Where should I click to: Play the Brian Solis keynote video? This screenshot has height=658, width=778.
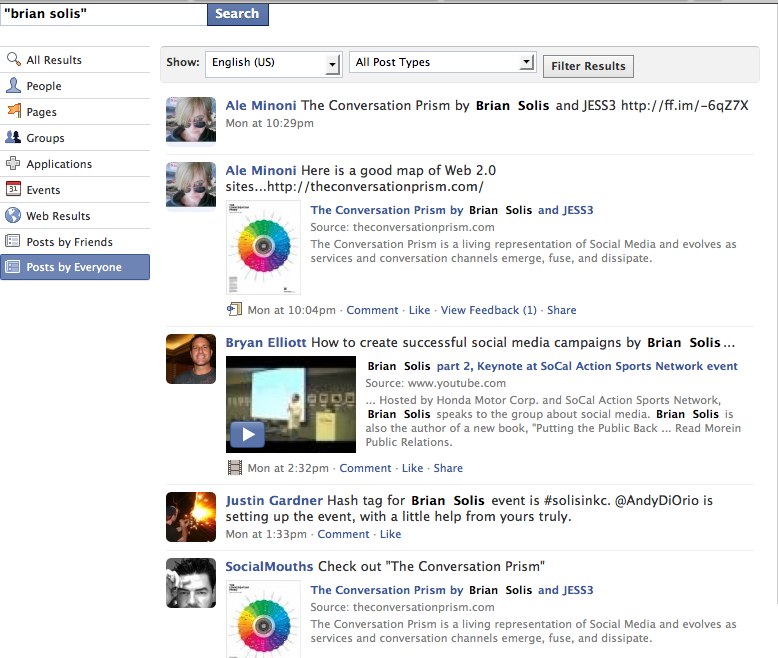[x=247, y=435]
